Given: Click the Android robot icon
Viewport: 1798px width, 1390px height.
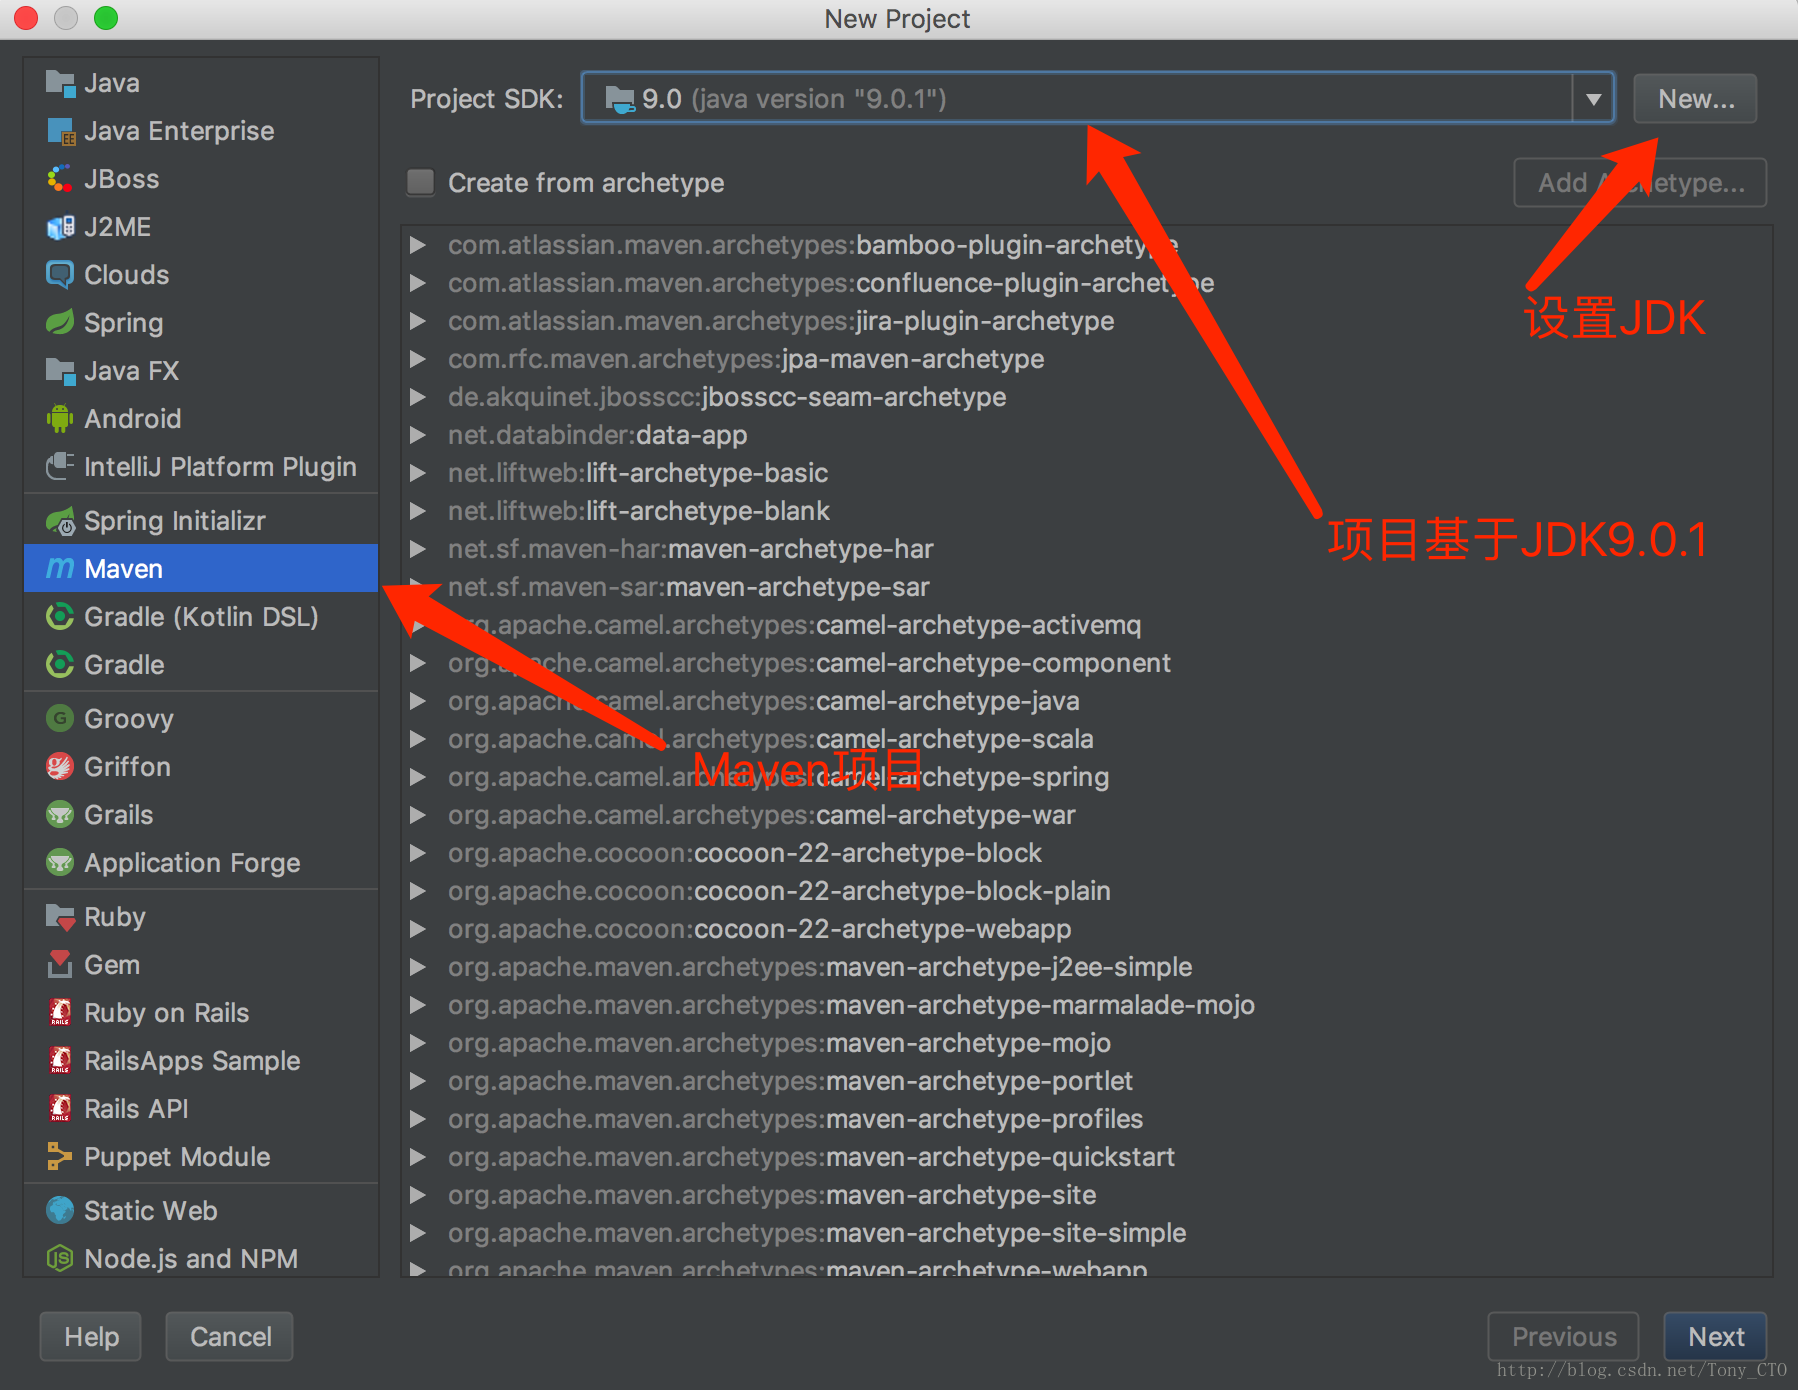Looking at the screenshot, I should [60, 419].
